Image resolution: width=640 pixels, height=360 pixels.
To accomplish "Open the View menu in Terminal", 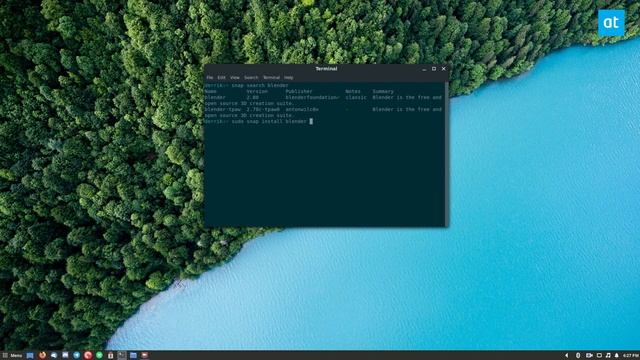I will pos(235,78).
